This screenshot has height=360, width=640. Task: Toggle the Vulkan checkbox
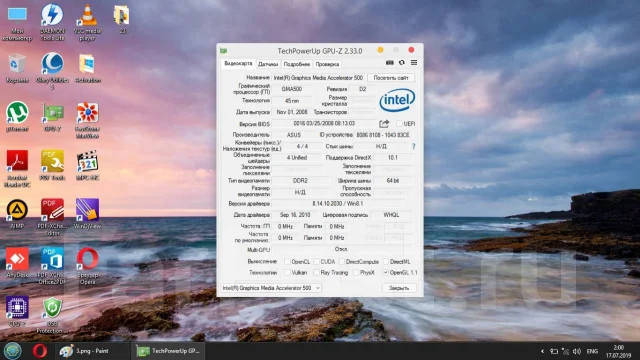tap(287, 273)
